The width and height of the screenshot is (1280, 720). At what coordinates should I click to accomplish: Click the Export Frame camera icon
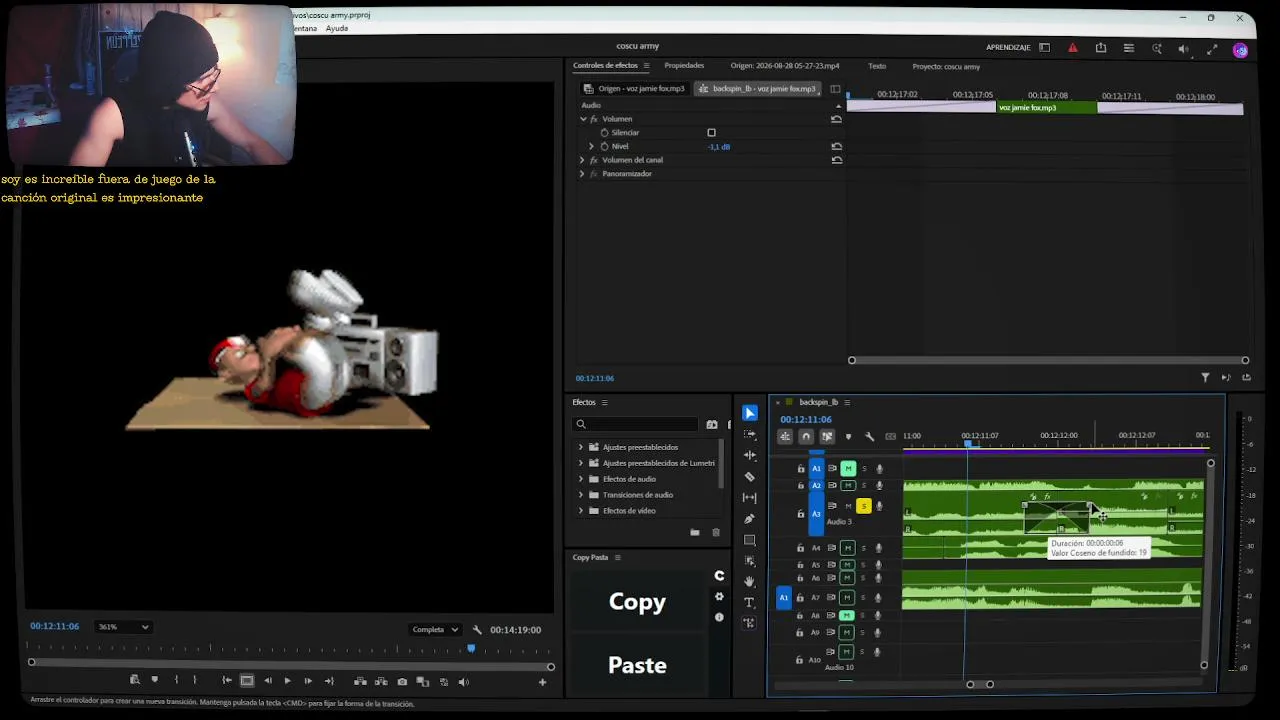402,681
